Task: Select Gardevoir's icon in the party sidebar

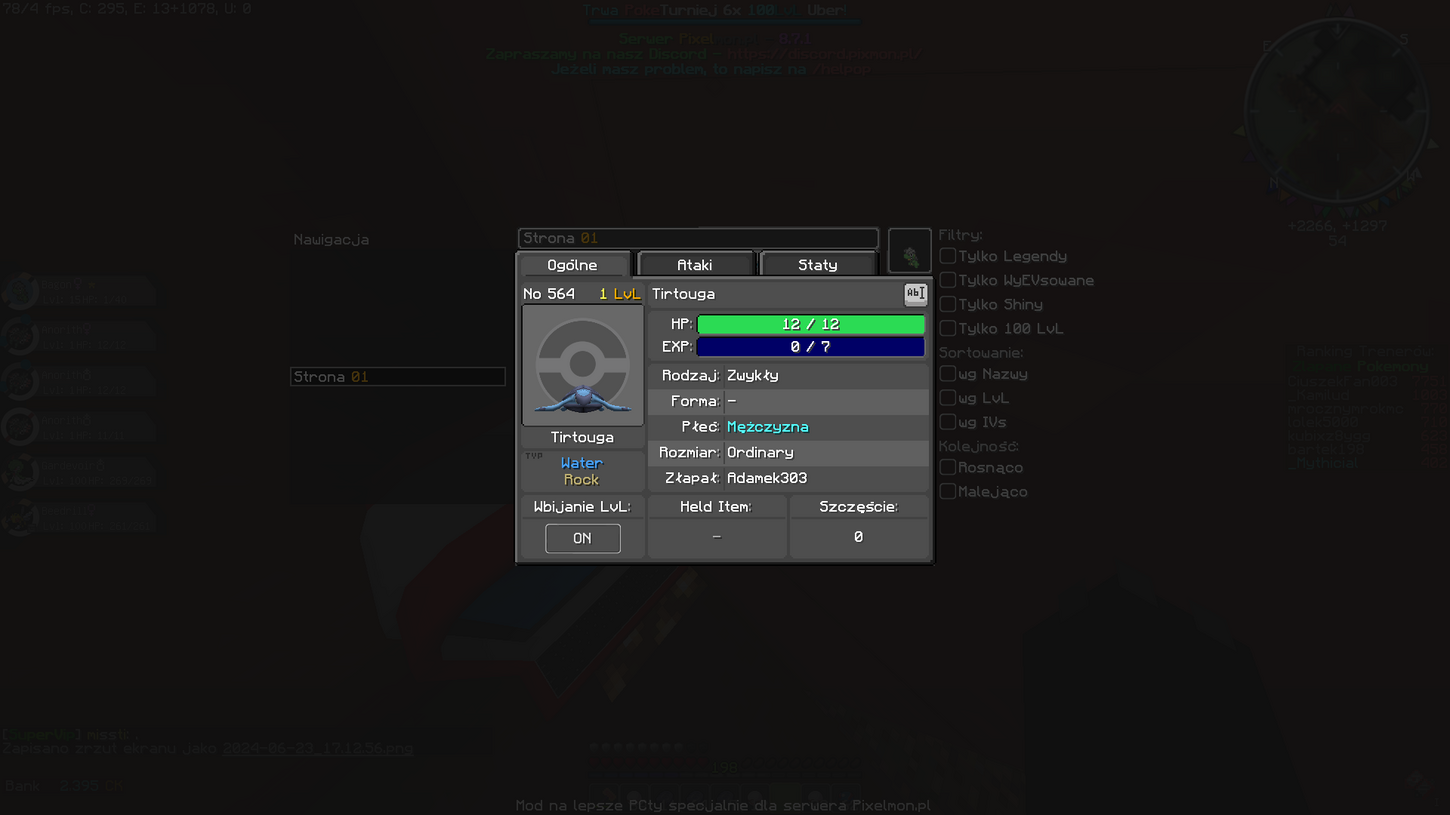Action: coord(20,472)
